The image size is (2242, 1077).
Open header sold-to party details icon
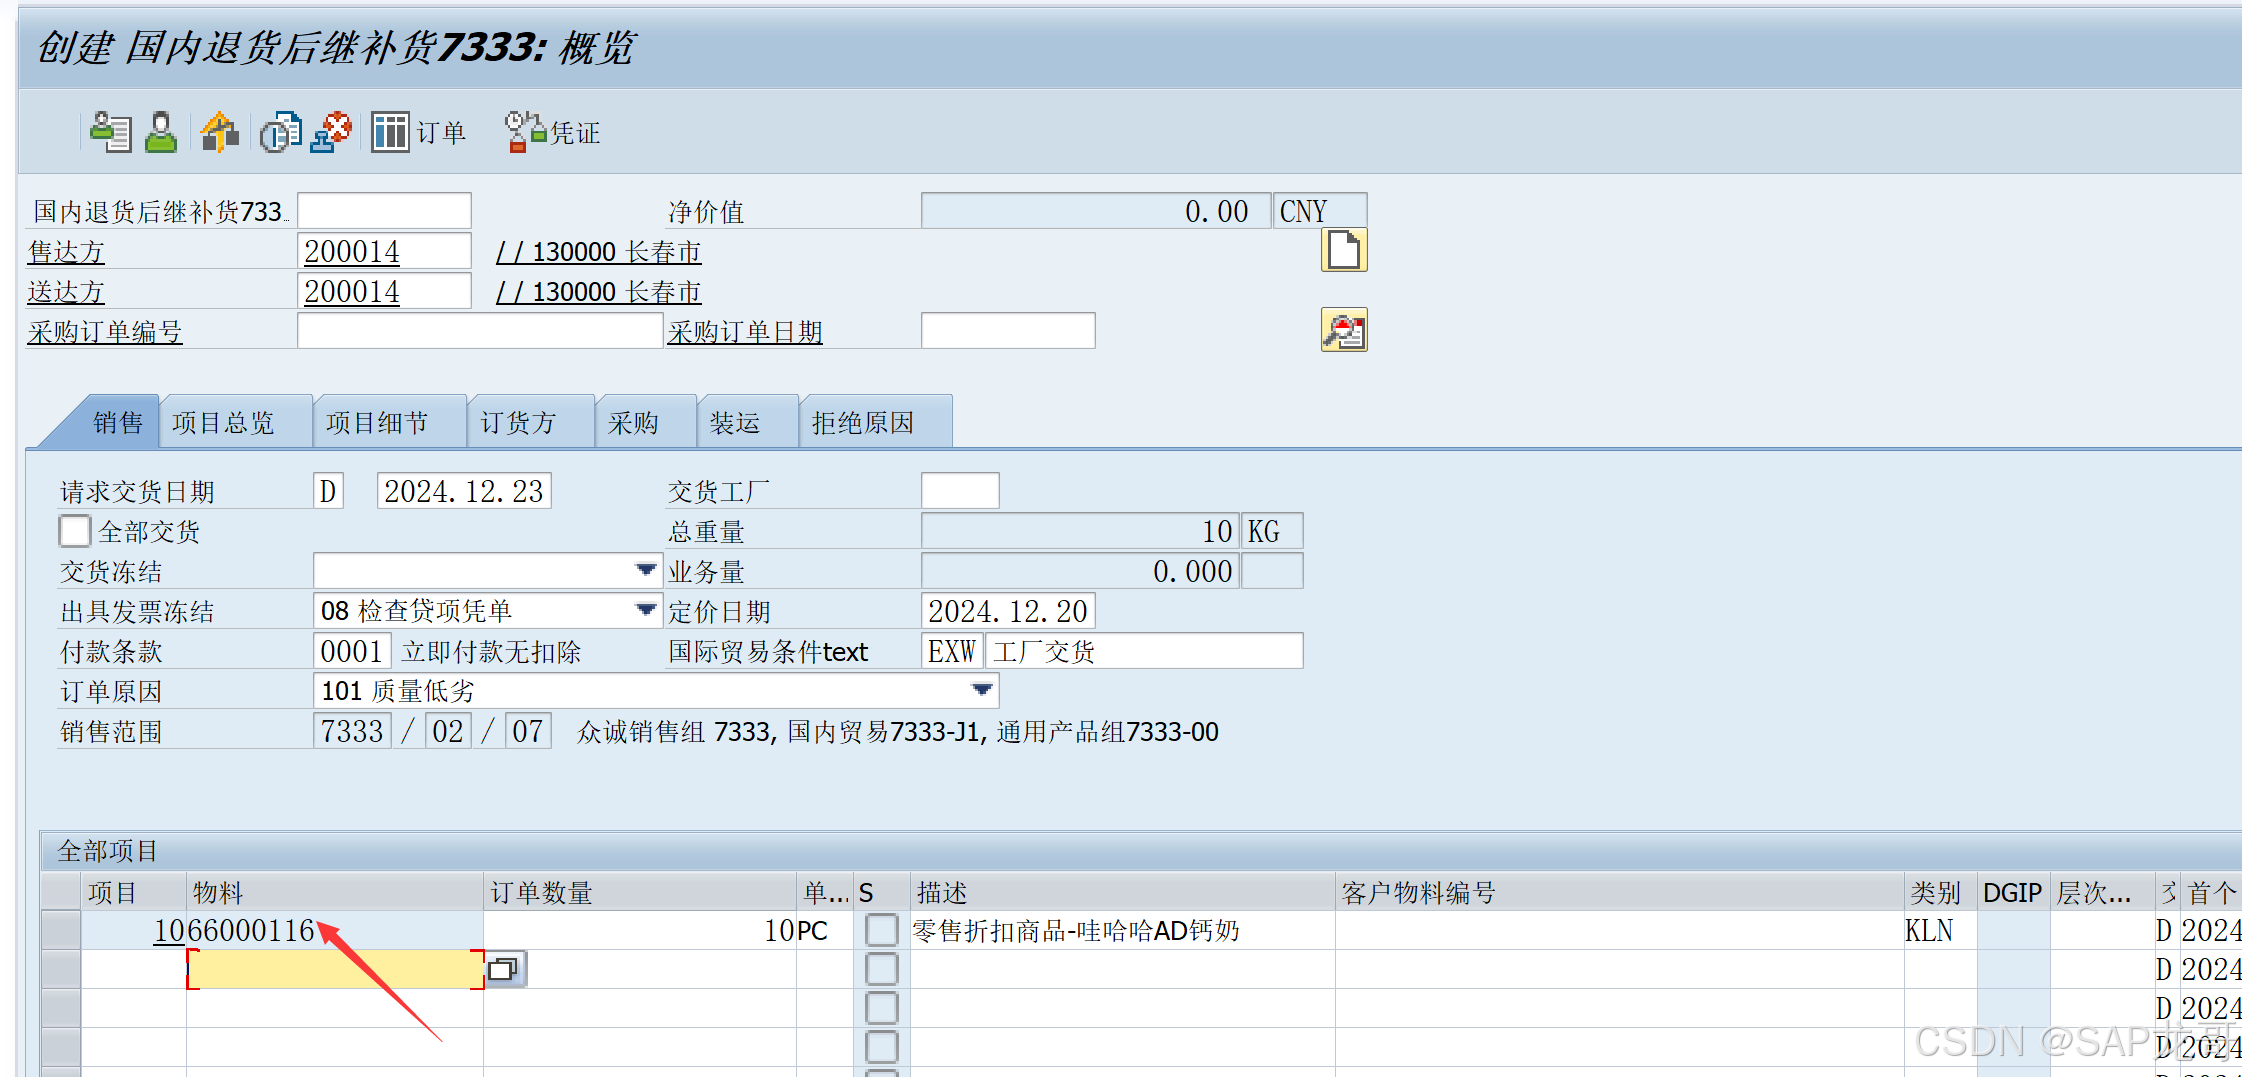[x=110, y=132]
